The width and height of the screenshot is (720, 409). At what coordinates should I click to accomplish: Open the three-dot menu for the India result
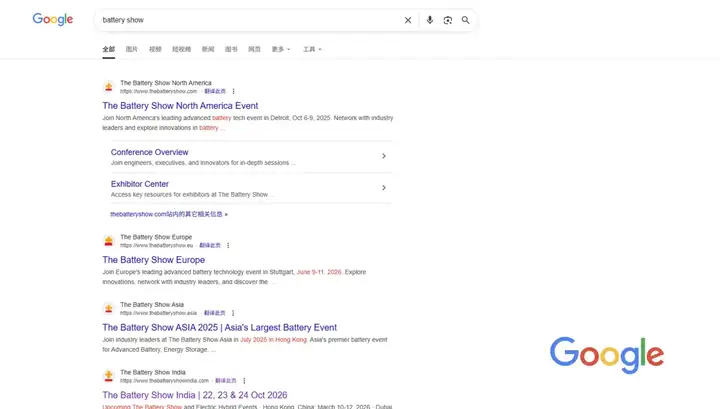(244, 381)
